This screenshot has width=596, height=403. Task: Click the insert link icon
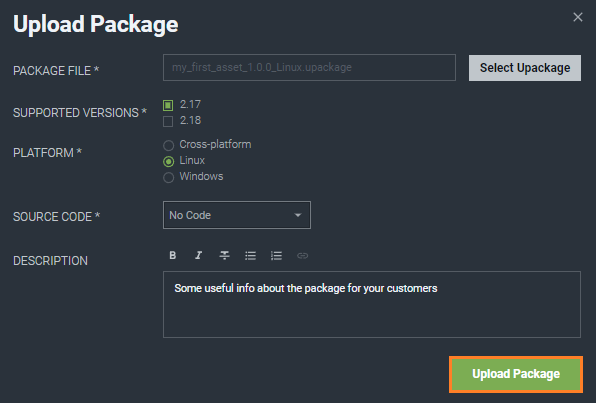pyautogui.click(x=302, y=255)
